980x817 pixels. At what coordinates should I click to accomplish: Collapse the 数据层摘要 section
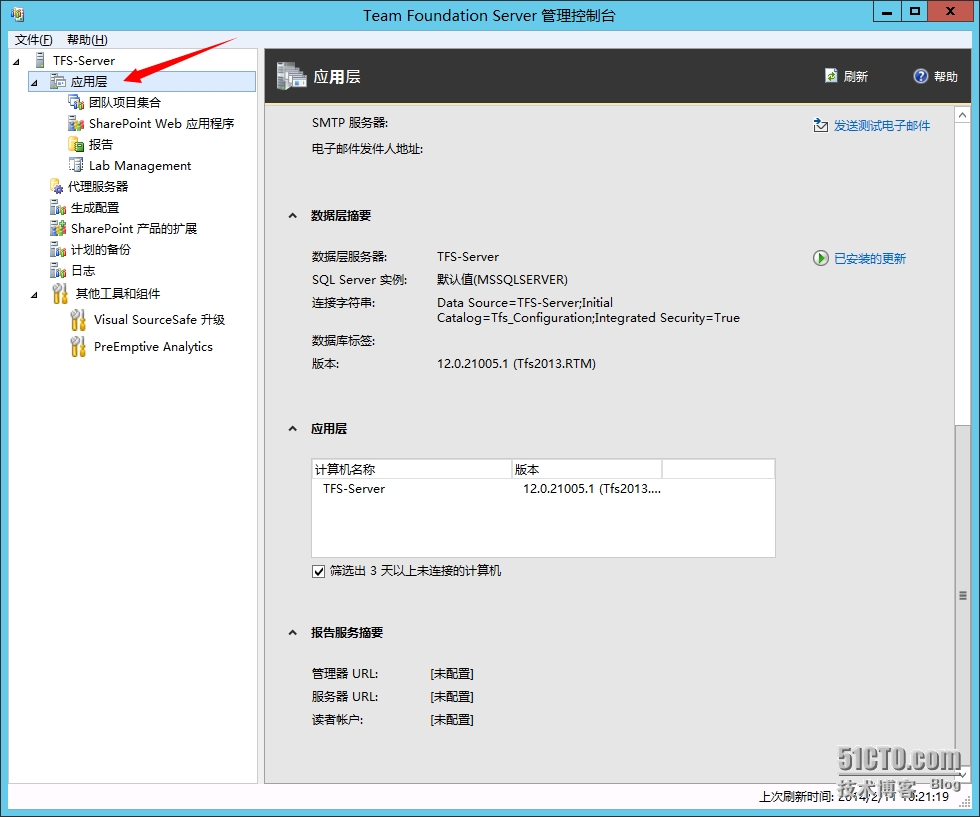coord(292,216)
